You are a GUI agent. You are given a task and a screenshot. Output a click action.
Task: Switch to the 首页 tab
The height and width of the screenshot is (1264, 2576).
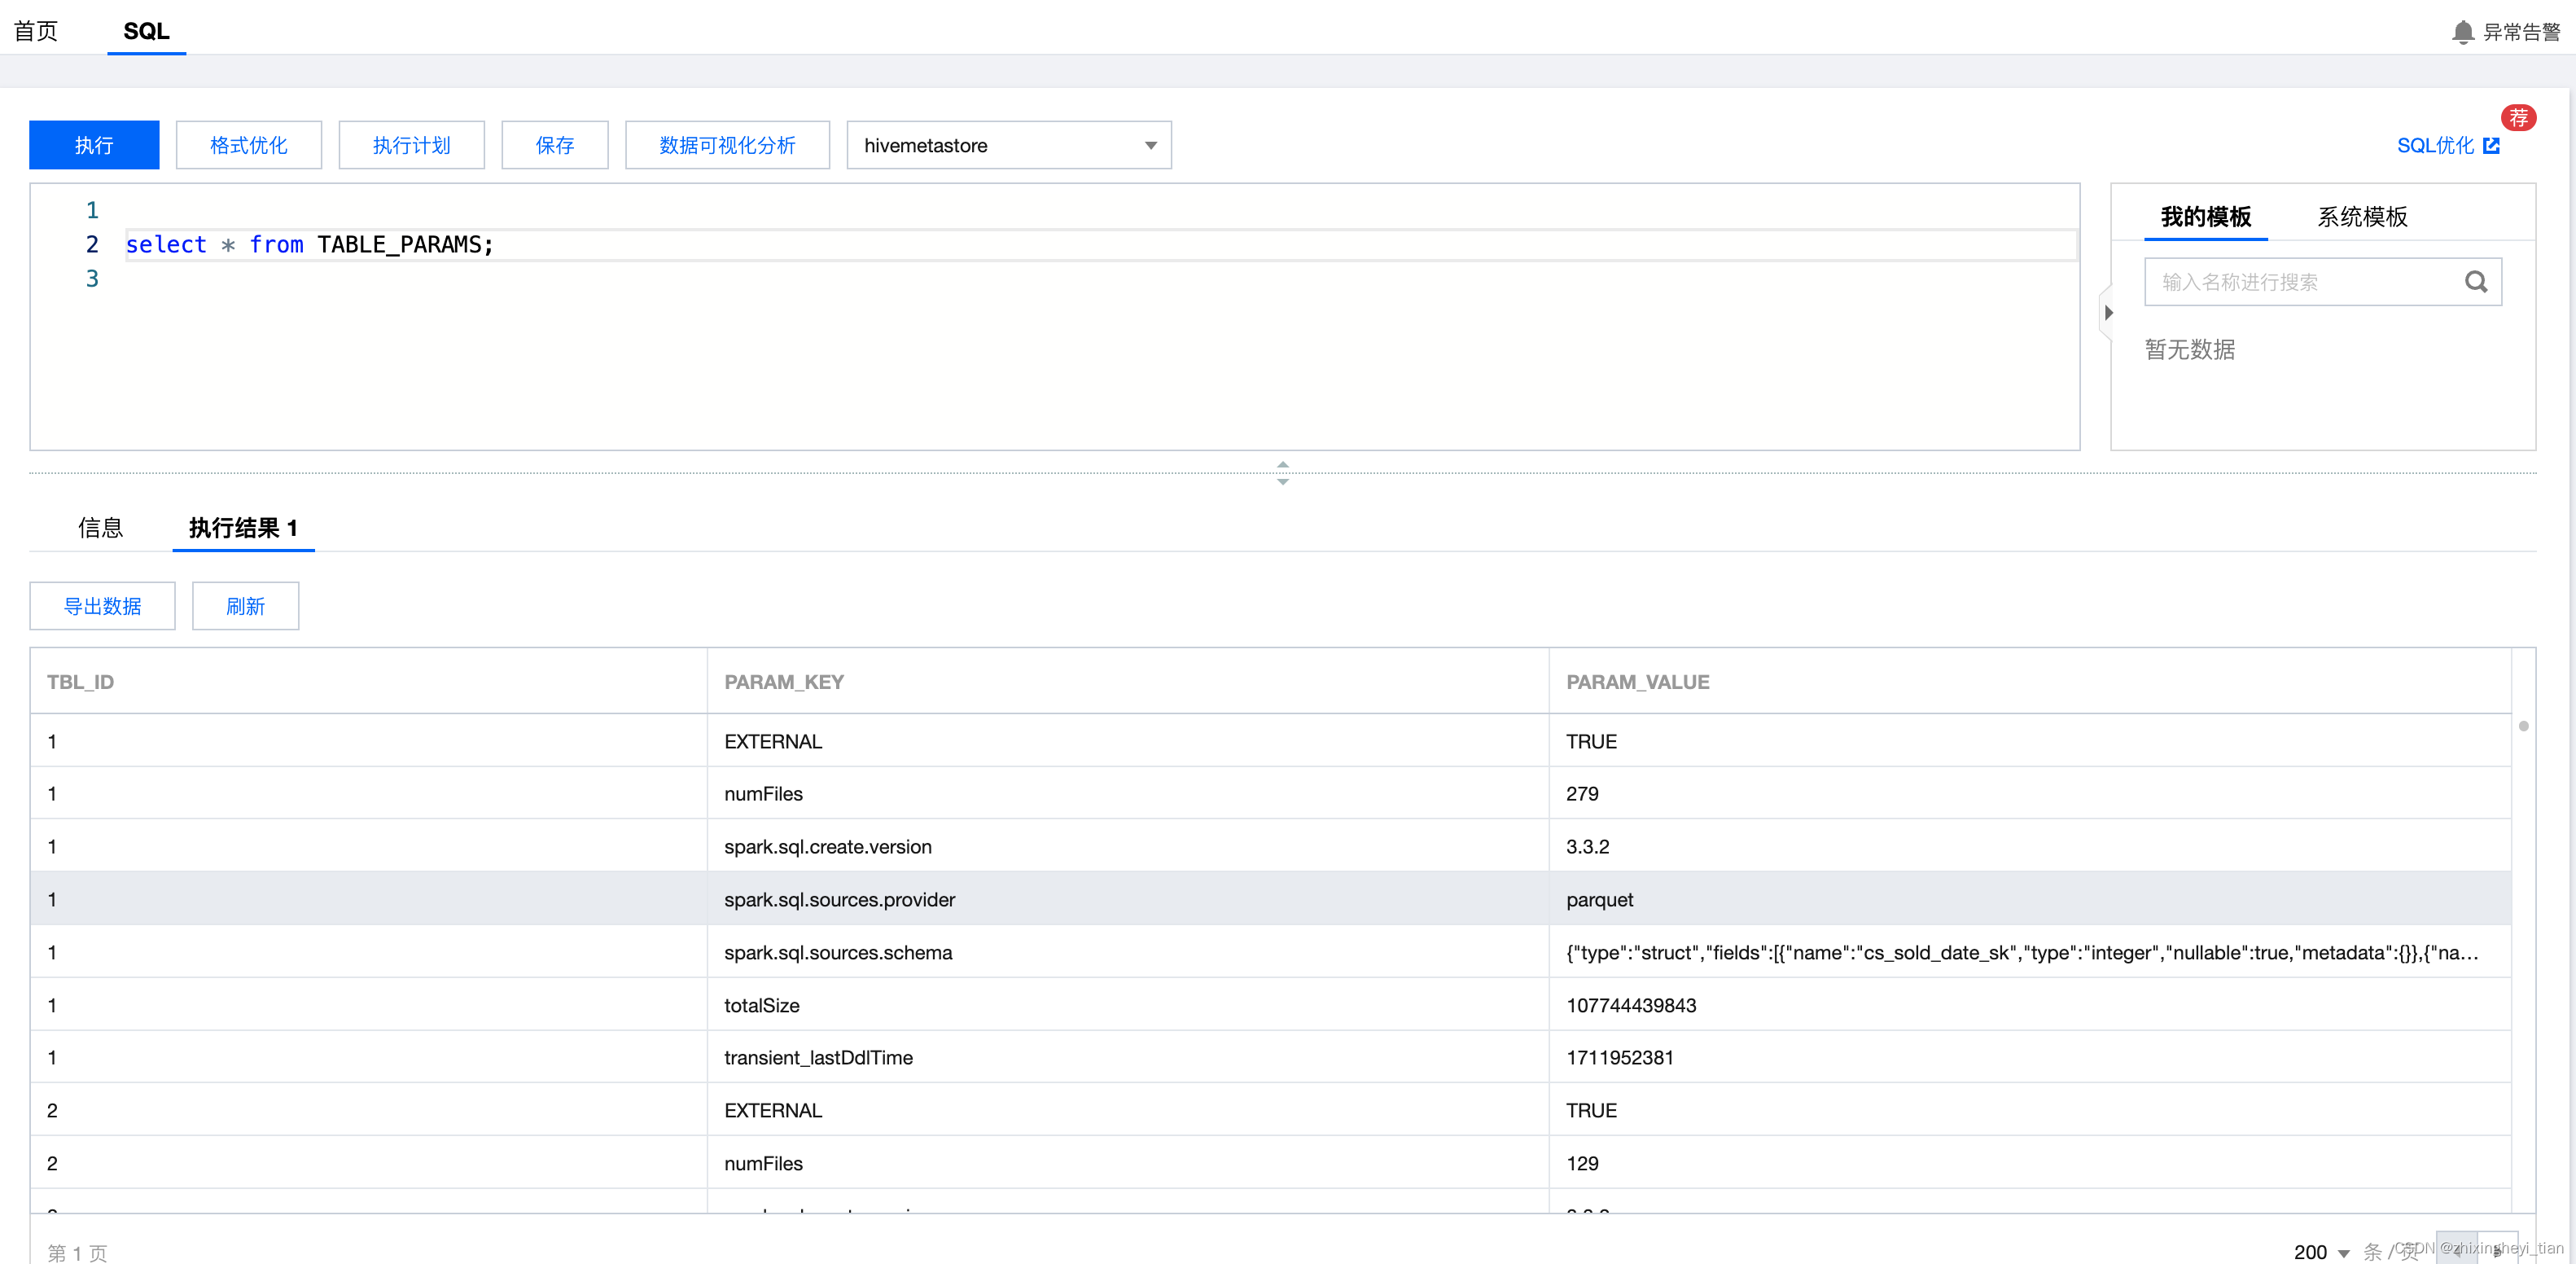[x=36, y=31]
